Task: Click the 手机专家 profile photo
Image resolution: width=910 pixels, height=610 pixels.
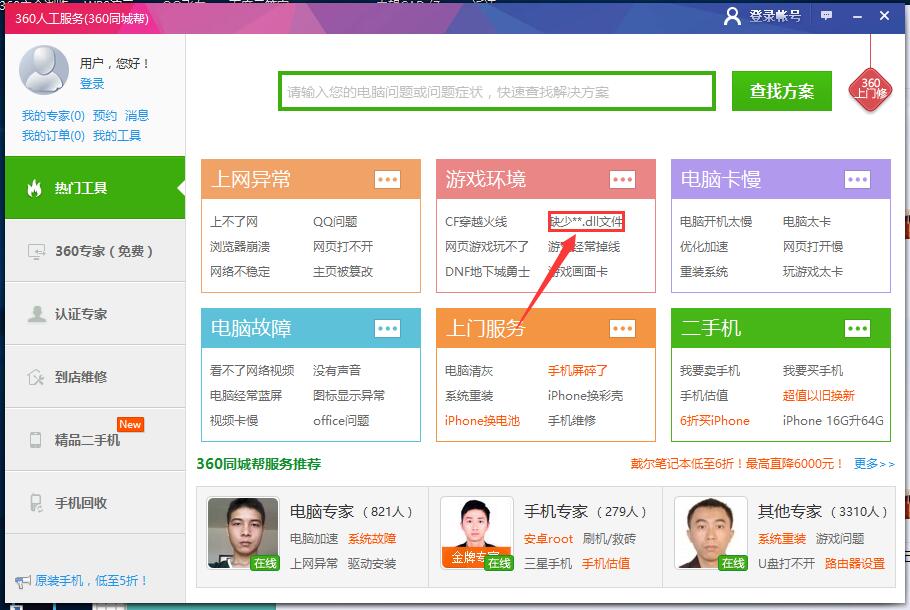Action: (x=476, y=533)
